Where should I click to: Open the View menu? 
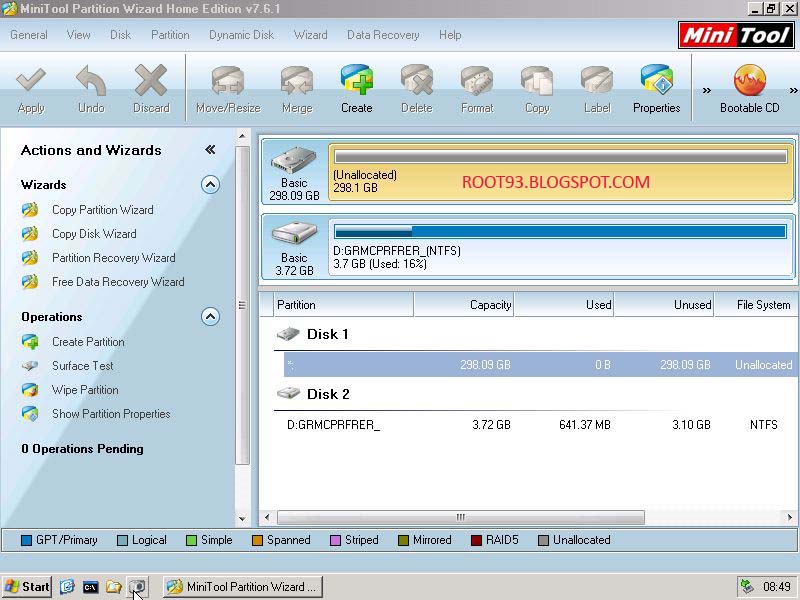tap(79, 35)
